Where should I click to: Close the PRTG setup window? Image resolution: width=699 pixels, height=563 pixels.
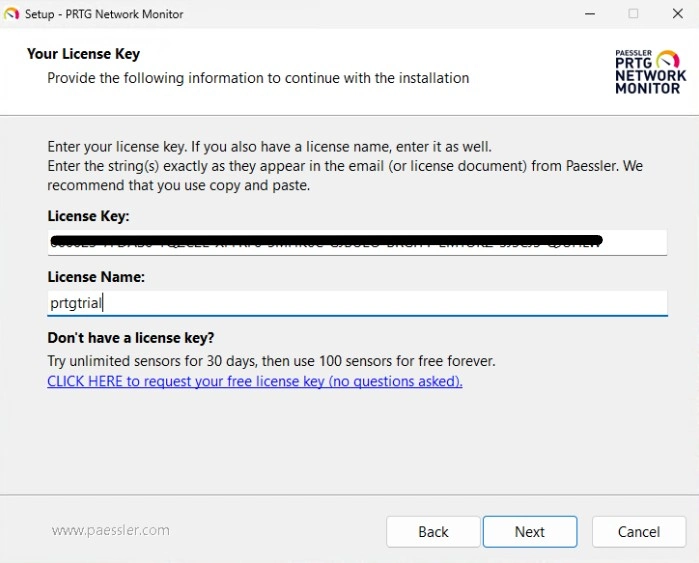pos(676,14)
